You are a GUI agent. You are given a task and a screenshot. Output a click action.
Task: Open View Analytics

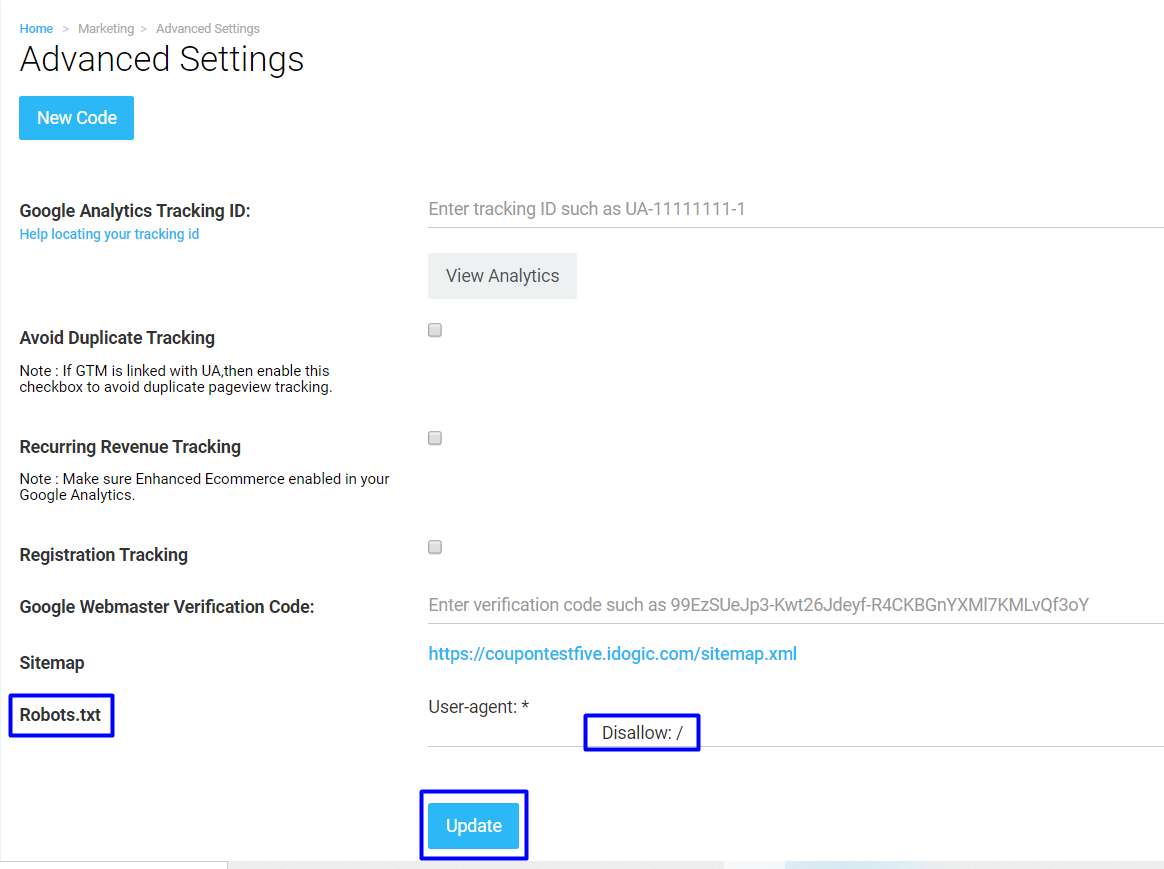[x=503, y=276]
